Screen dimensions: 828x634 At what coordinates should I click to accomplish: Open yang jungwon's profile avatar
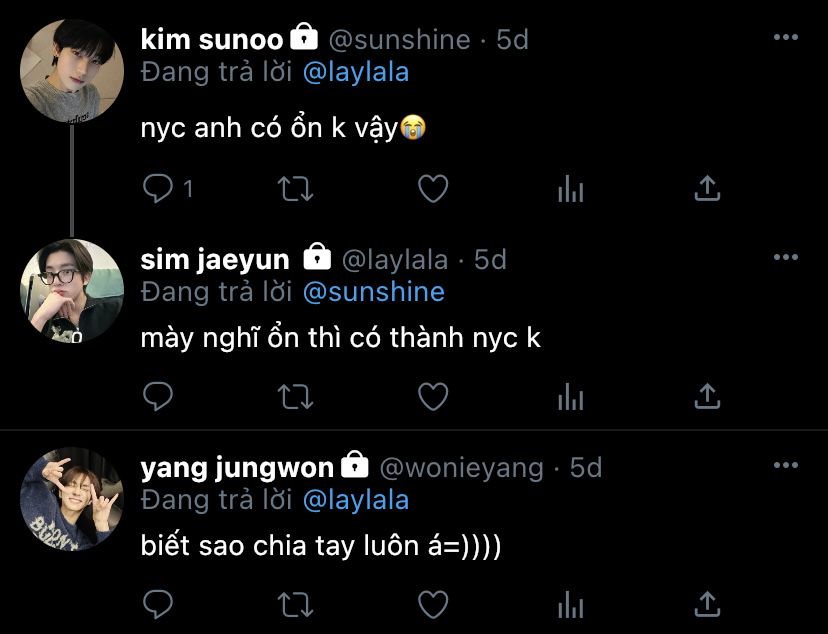tap(72, 499)
